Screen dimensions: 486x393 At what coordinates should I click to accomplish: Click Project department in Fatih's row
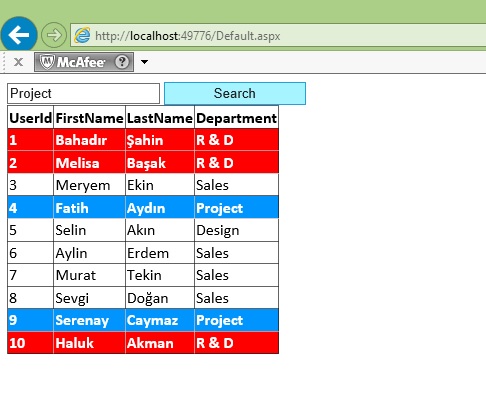pyautogui.click(x=236, y=208)
